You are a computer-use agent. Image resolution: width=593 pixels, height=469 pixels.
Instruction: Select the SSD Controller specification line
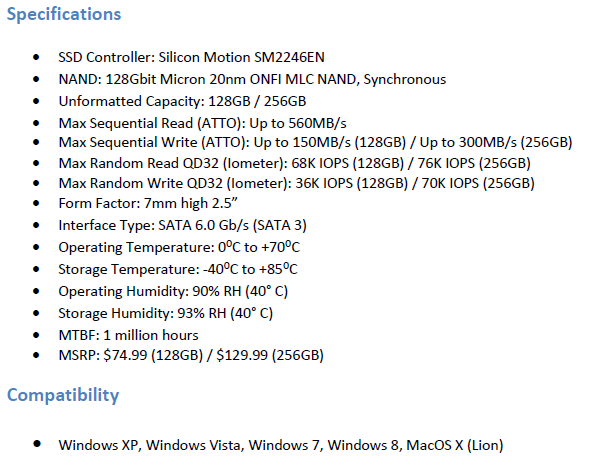[x=191, y=57]
